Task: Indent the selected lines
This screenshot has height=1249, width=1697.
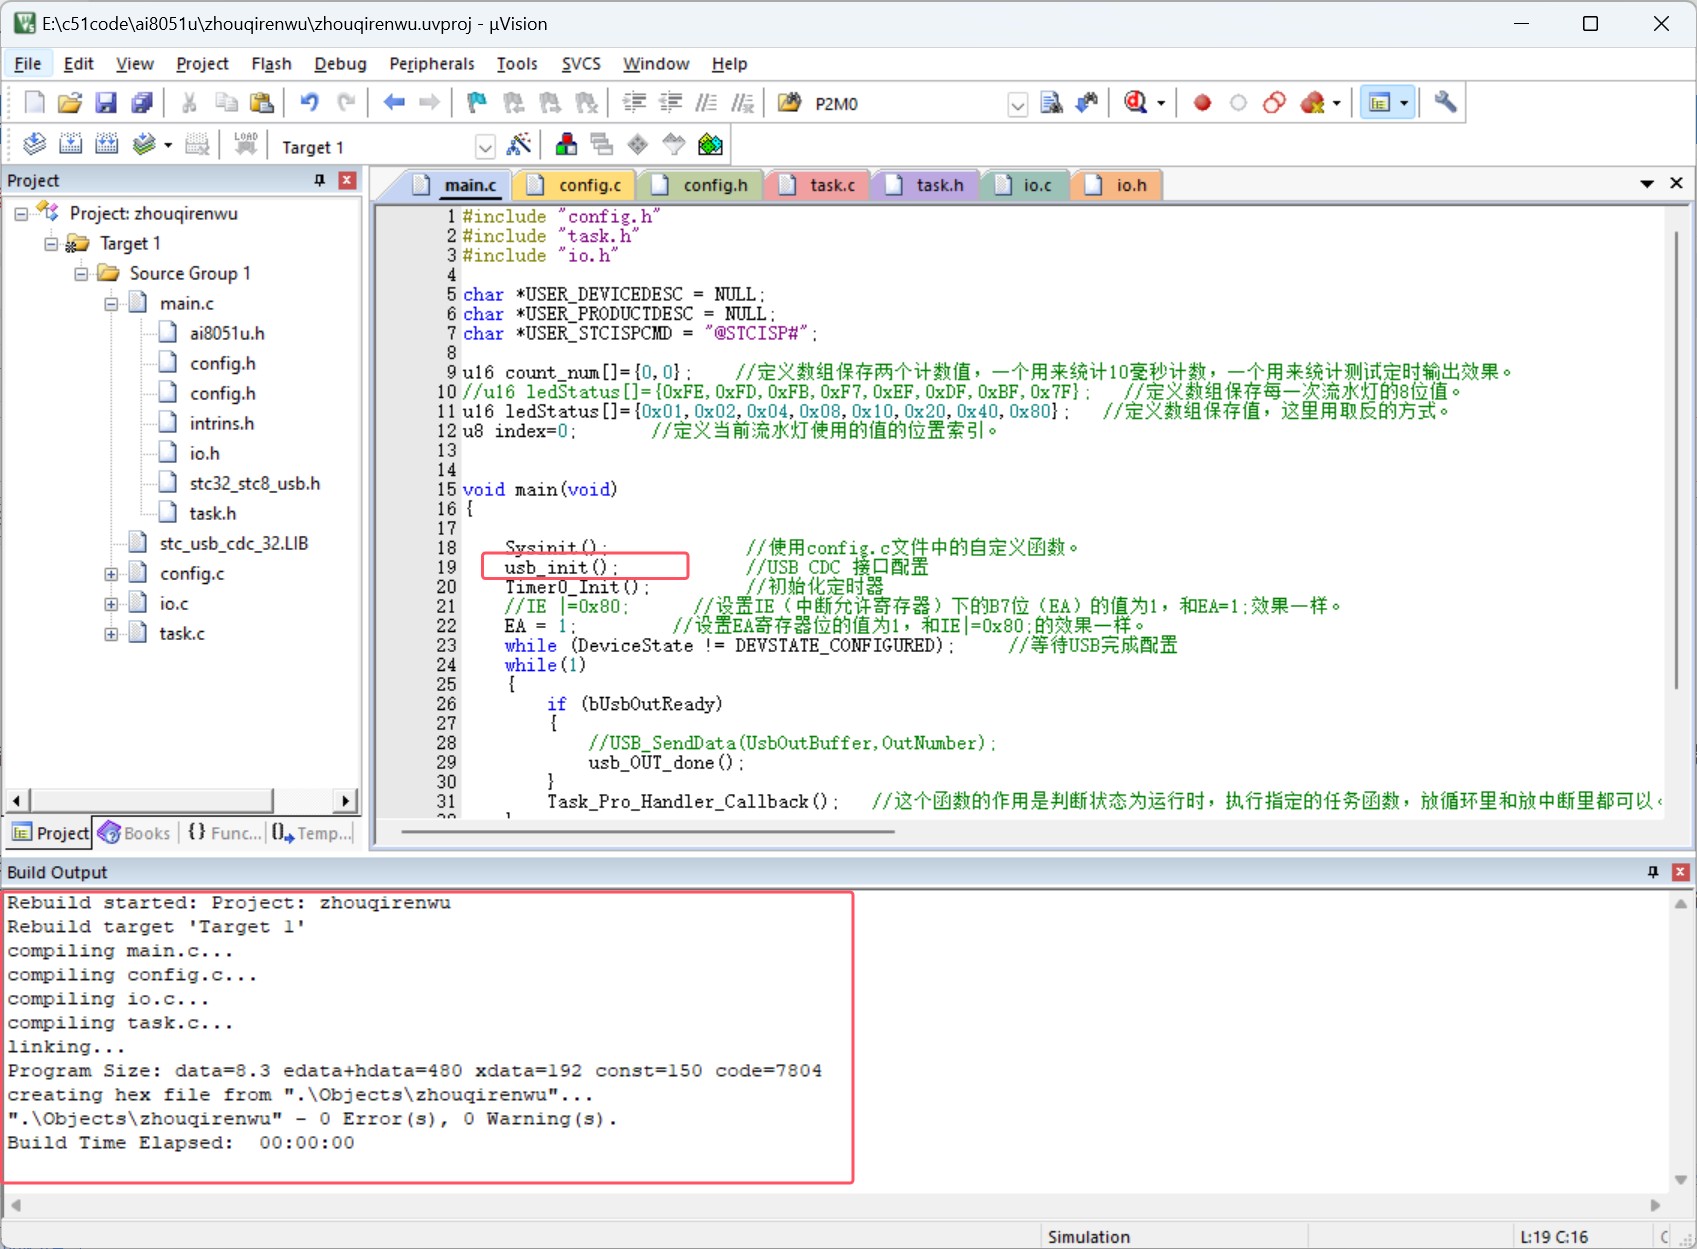Action: pos(634,103)
